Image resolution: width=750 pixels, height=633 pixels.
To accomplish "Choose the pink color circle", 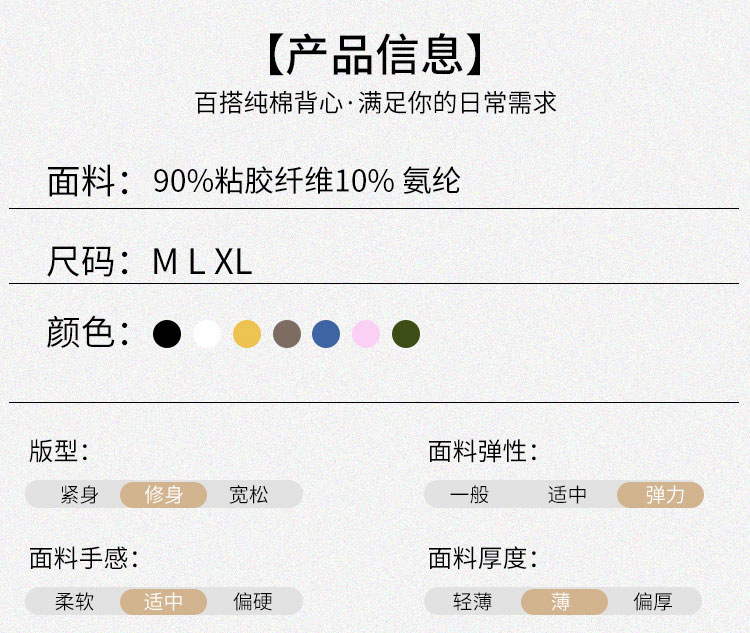I will tap(366, 333).
